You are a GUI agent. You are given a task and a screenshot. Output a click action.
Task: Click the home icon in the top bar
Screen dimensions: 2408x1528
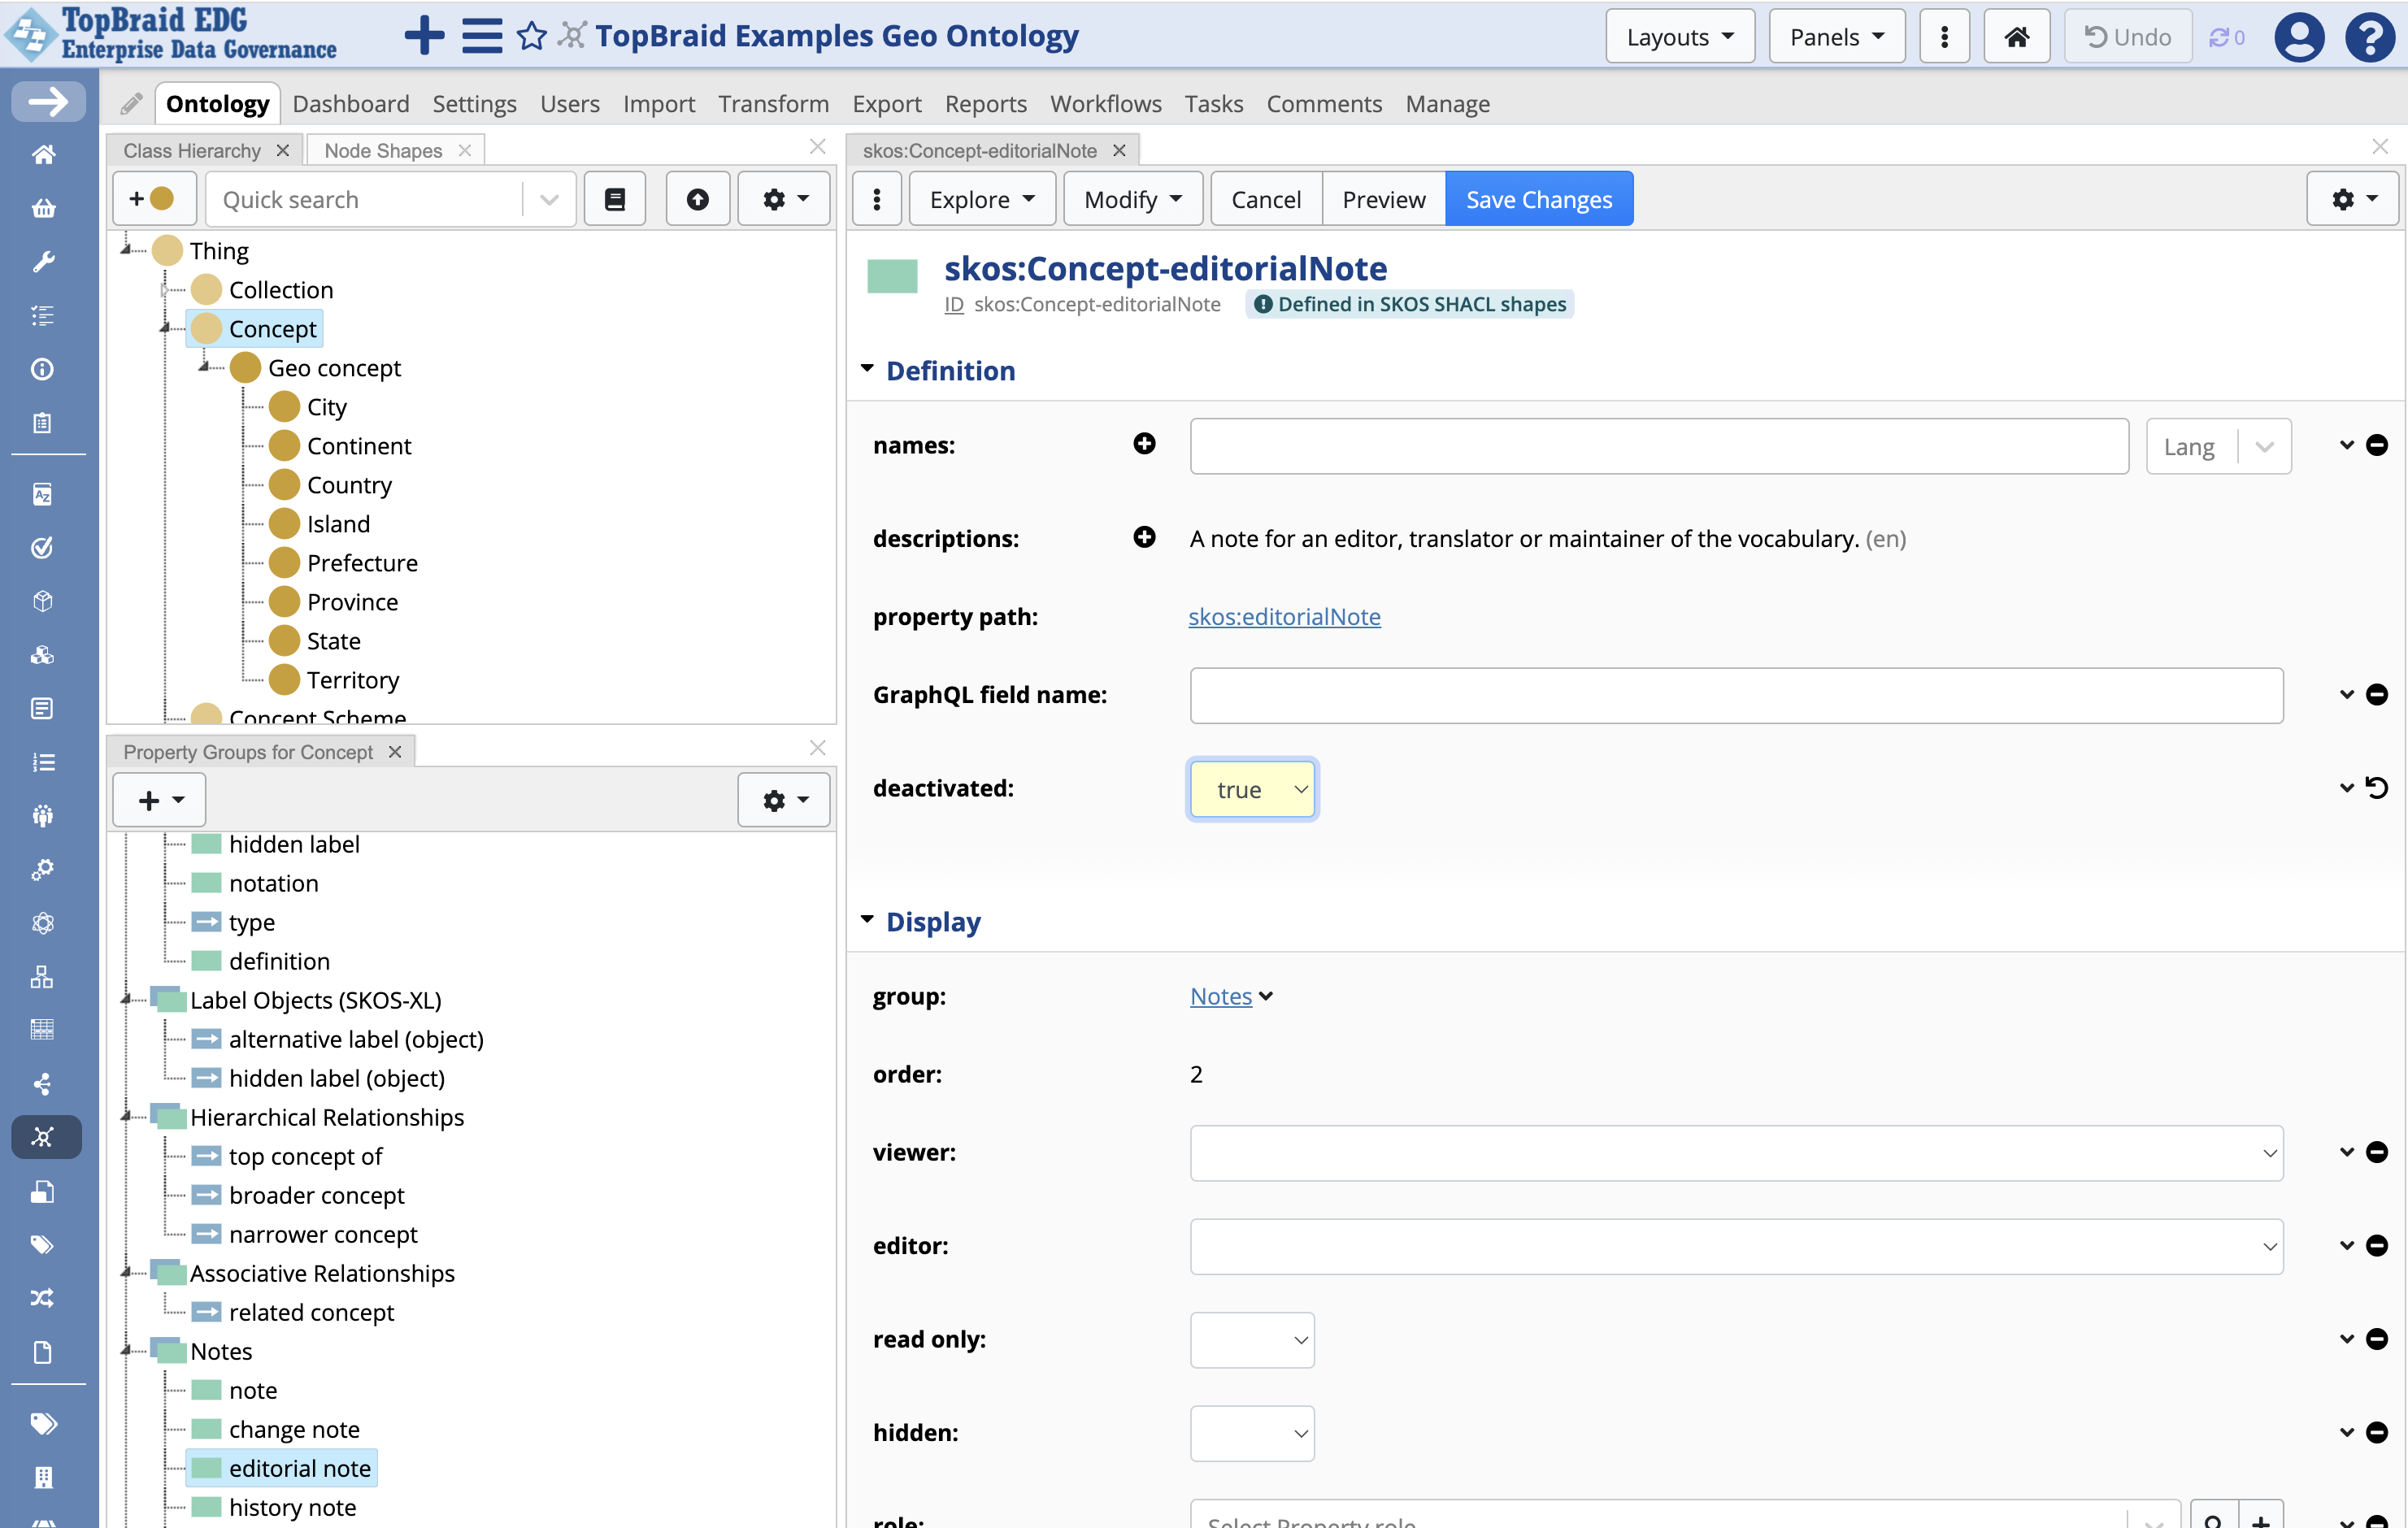pyautogui.click(x=2016, y=37)
